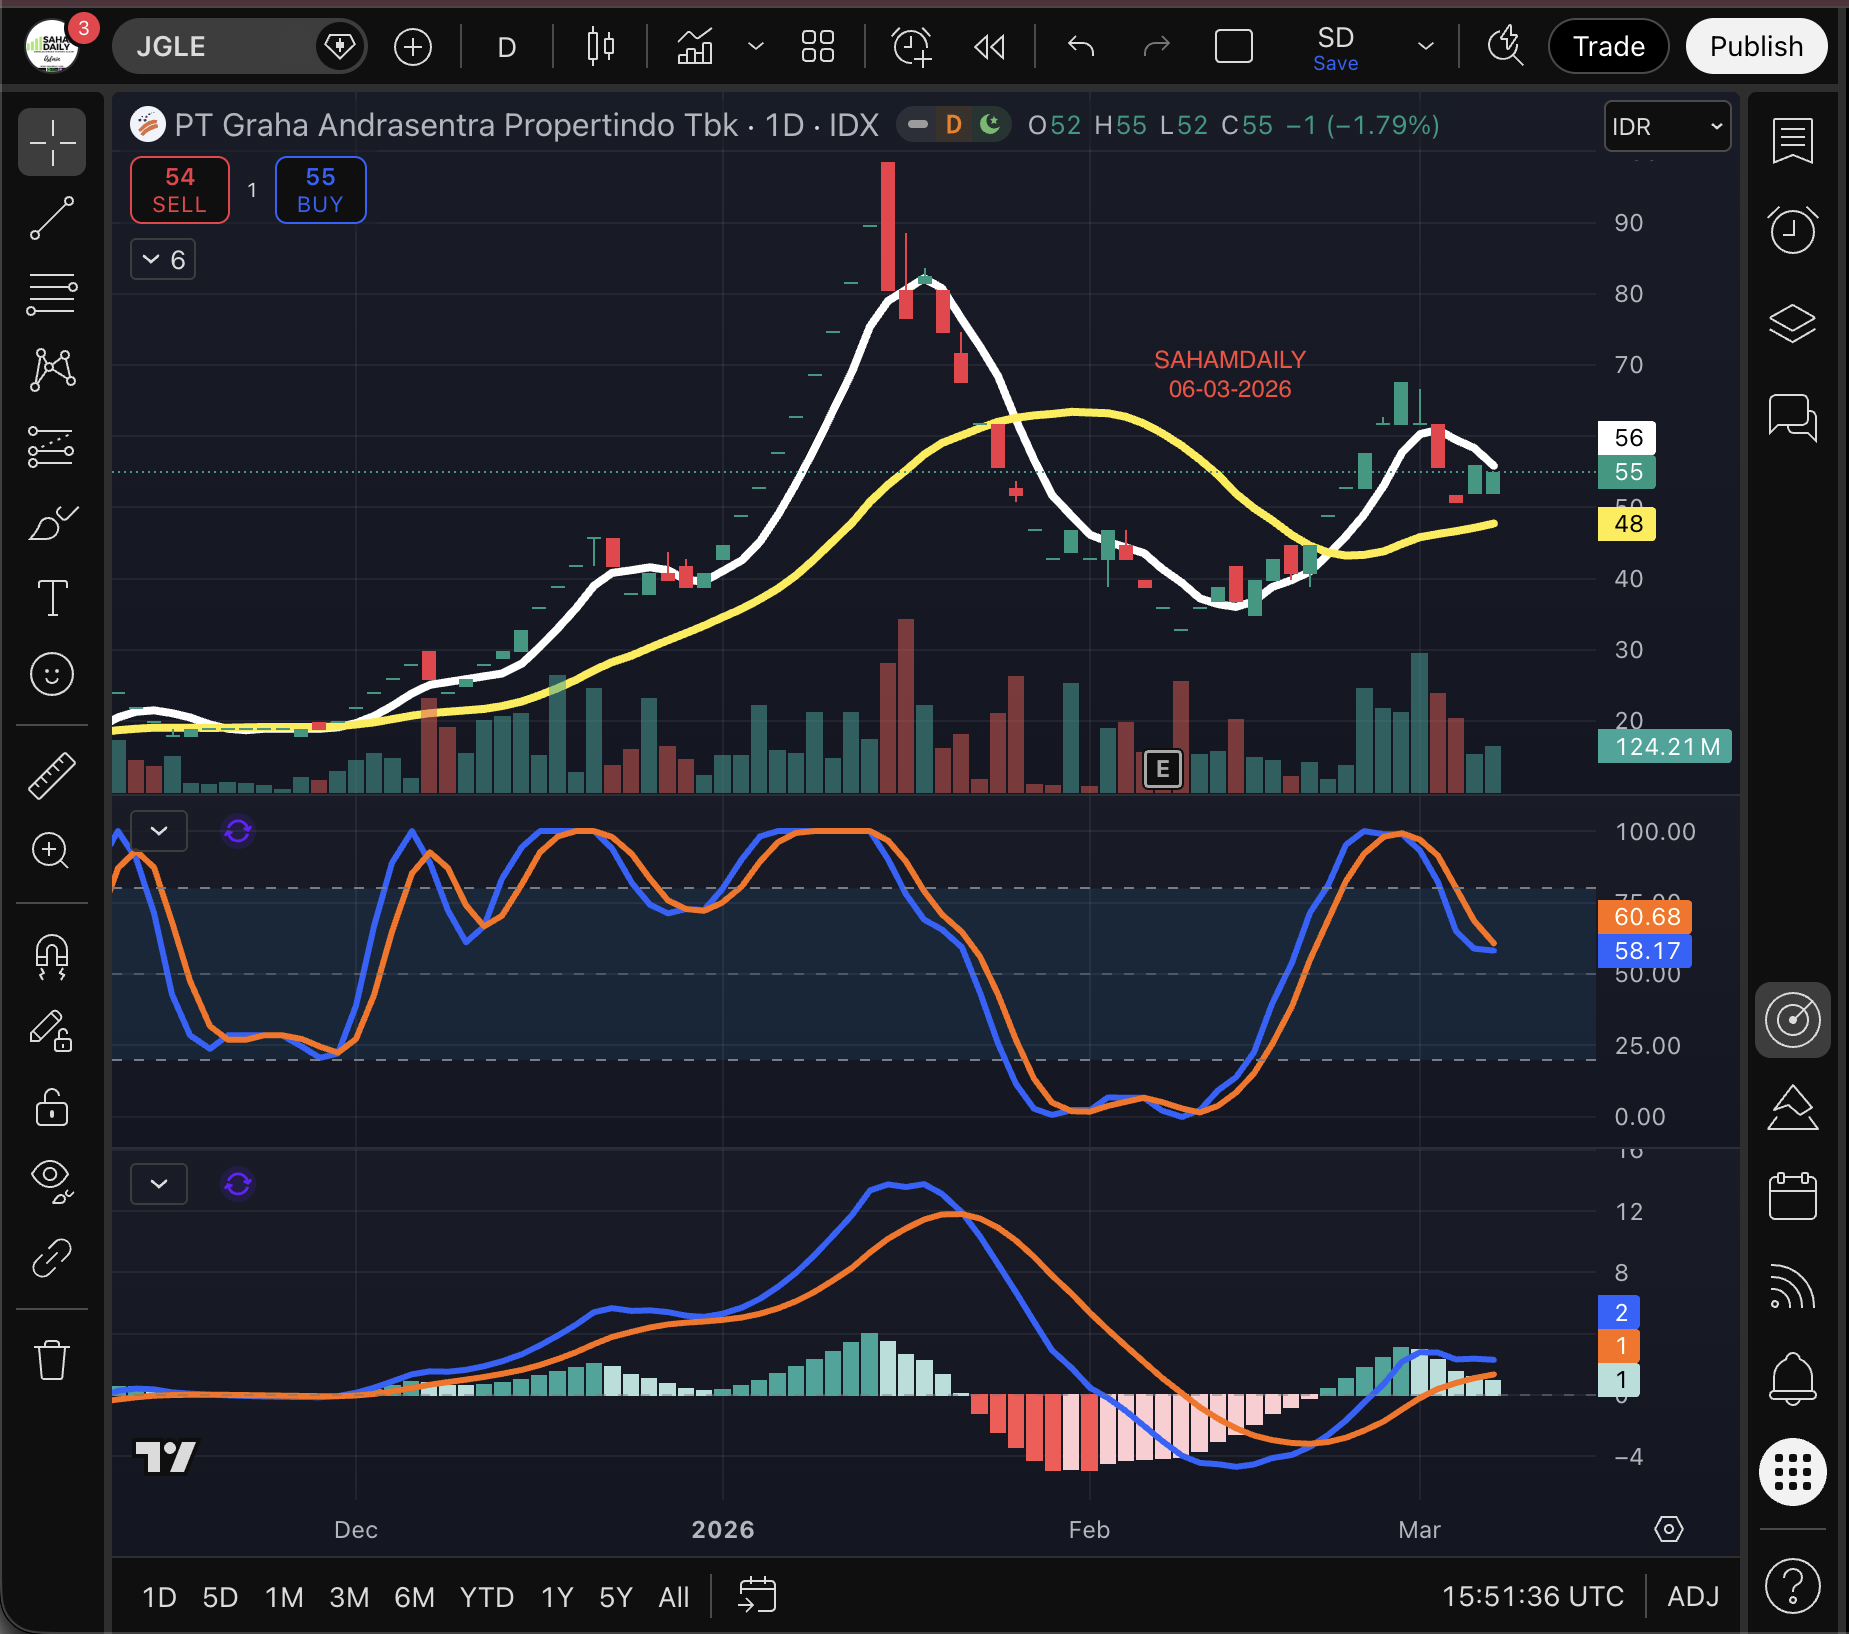
Task: Select the ruler measure tool
Action: (x=52, y=775)
